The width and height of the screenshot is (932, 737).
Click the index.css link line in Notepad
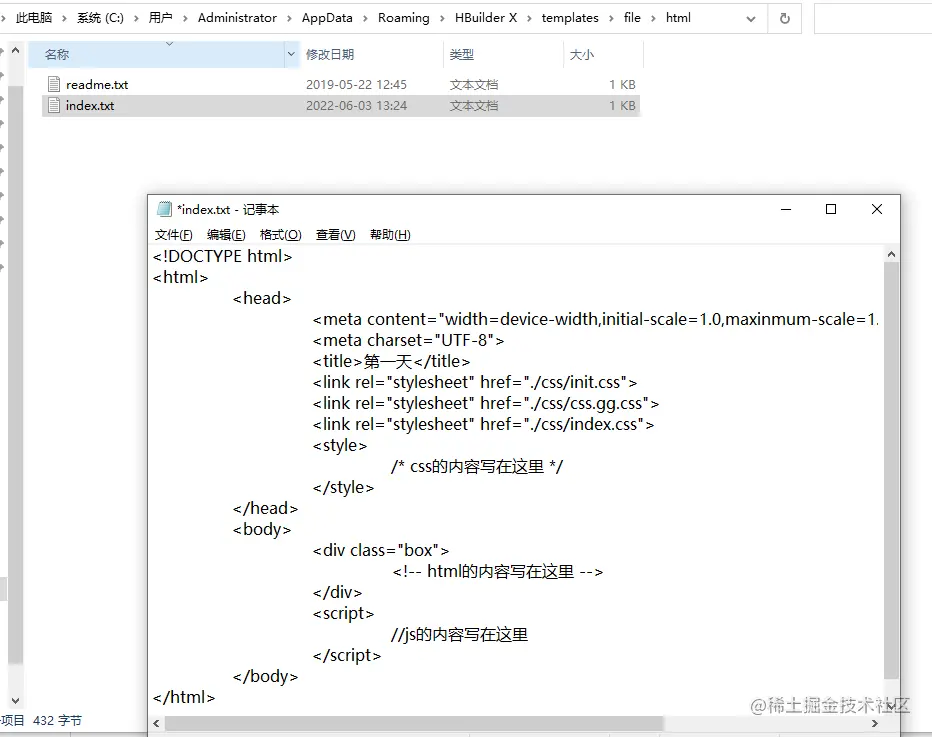(x=483, y=424)
